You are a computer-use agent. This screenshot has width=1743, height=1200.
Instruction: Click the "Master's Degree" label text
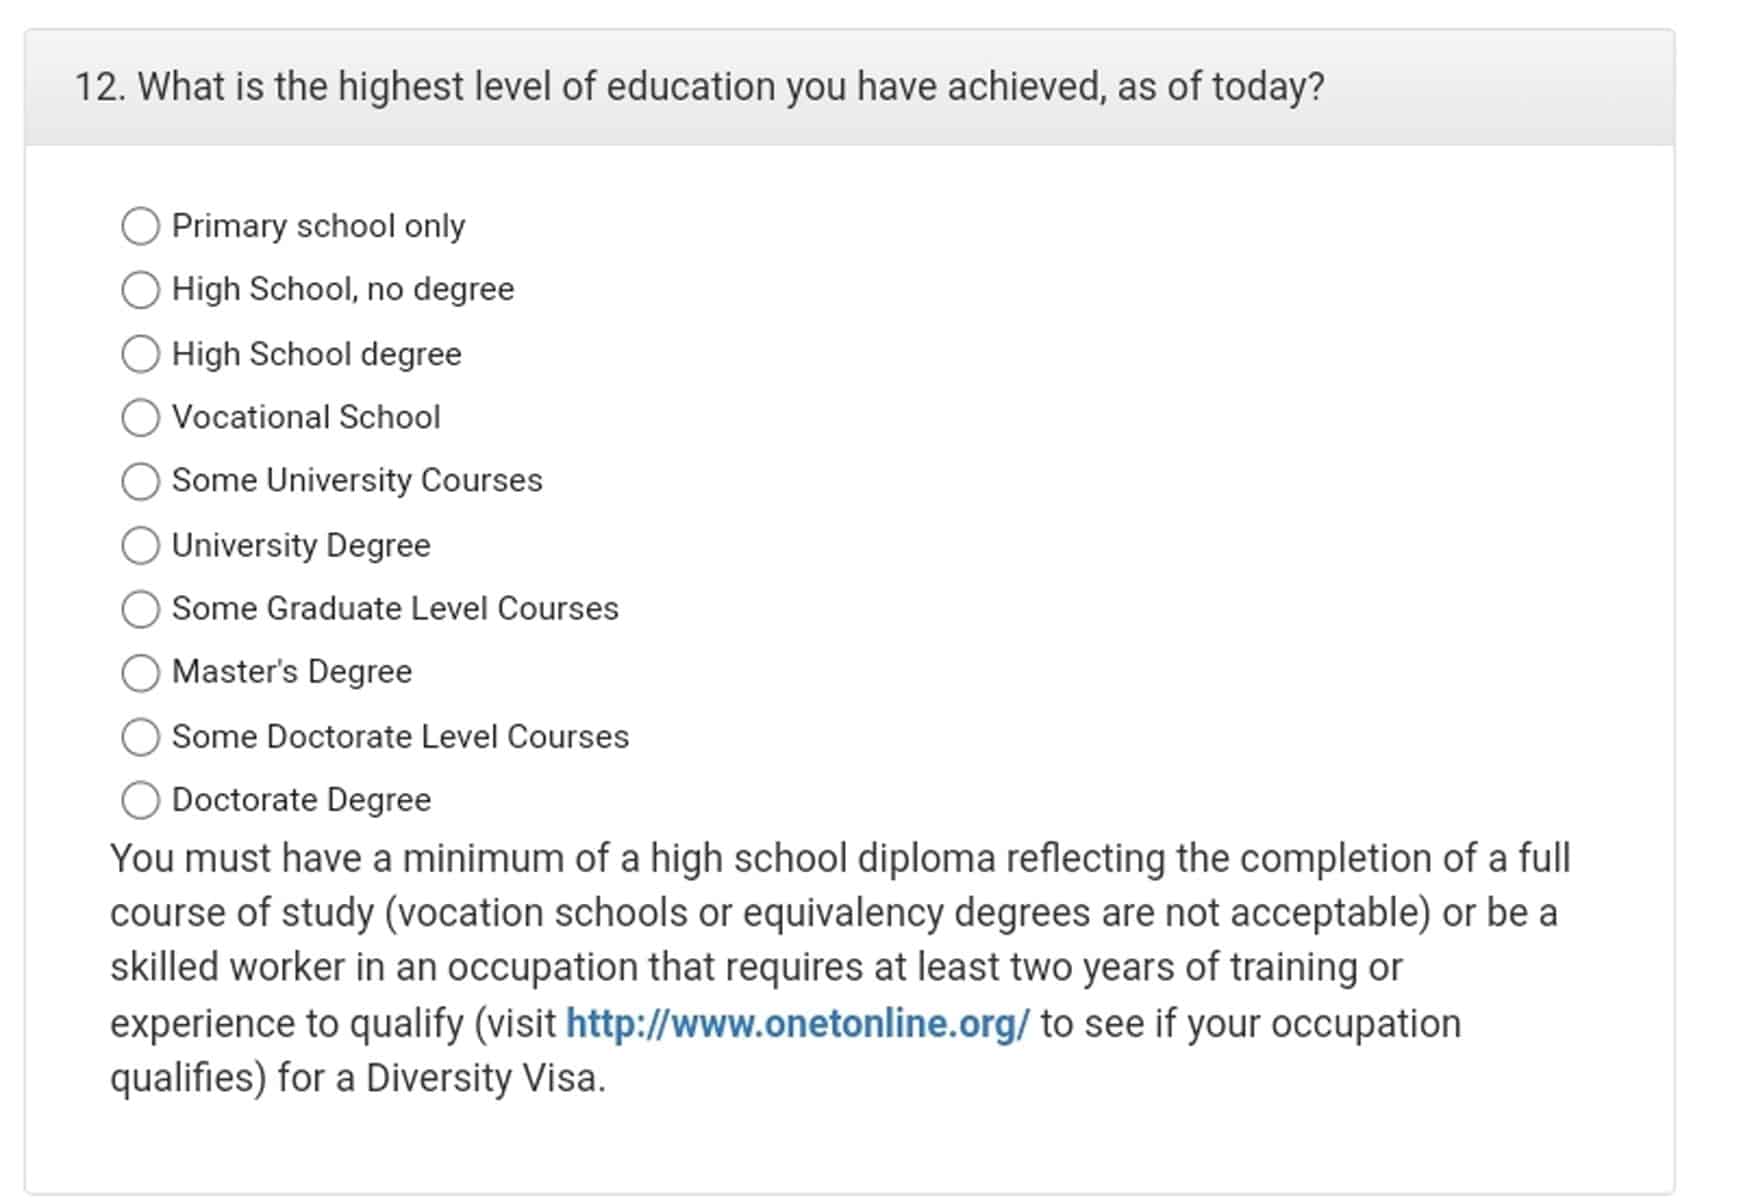[292, 672]
